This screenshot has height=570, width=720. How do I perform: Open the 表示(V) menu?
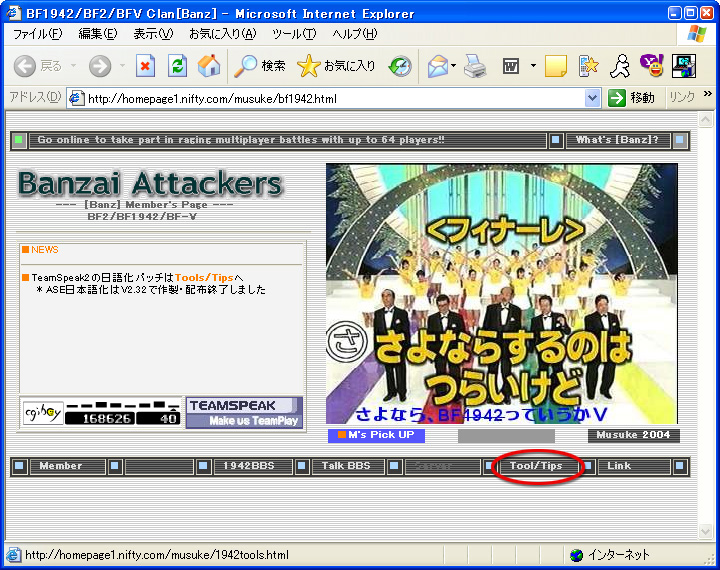[153, 34]
